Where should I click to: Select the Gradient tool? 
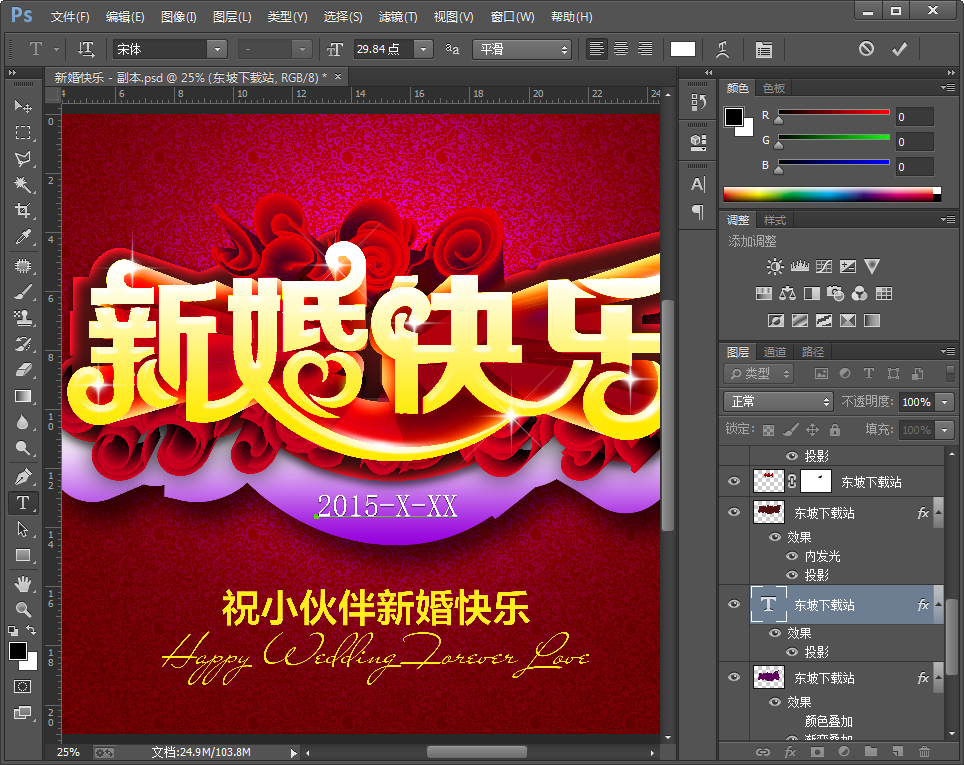coord(23,396)
